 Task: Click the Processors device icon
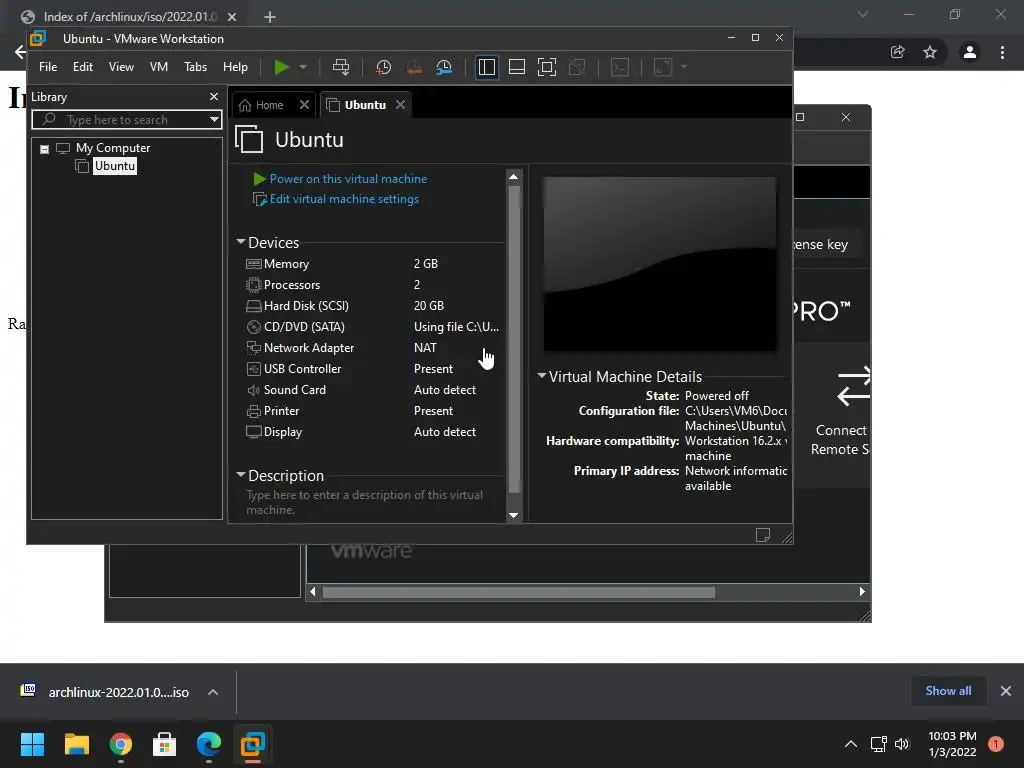[x=253, y=285]
